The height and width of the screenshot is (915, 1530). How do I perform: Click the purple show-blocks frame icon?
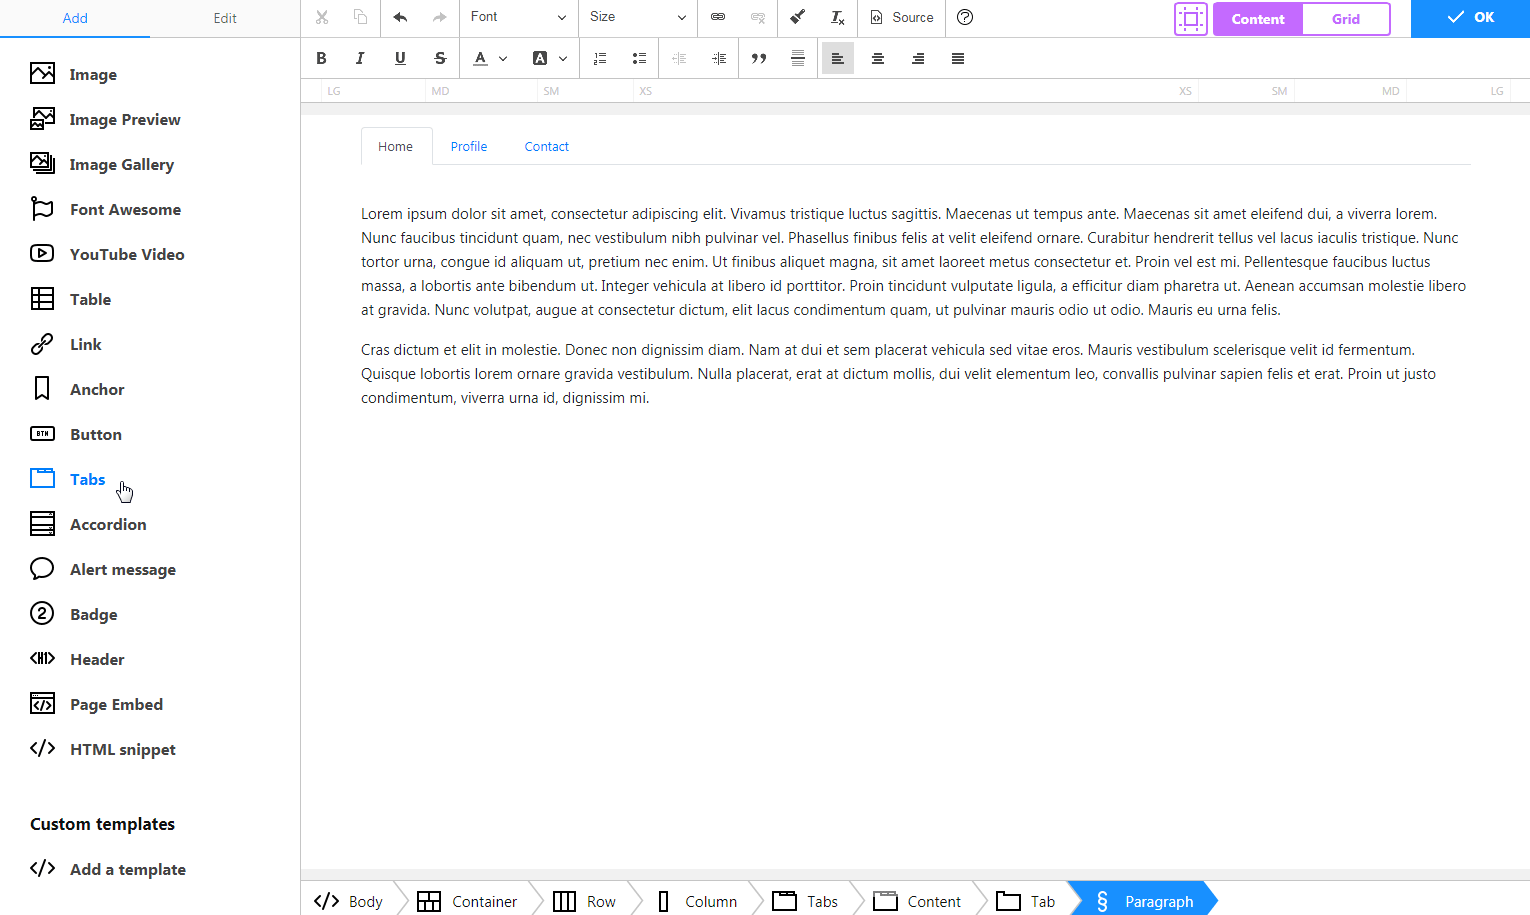1190,19
